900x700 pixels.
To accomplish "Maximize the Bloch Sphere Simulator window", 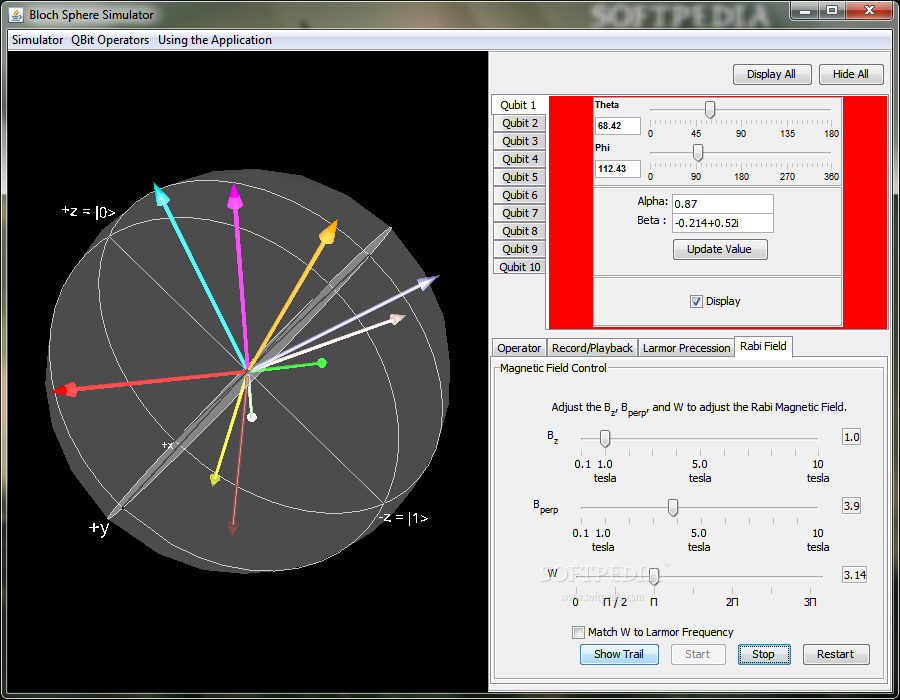I will (x=832, y=10).
